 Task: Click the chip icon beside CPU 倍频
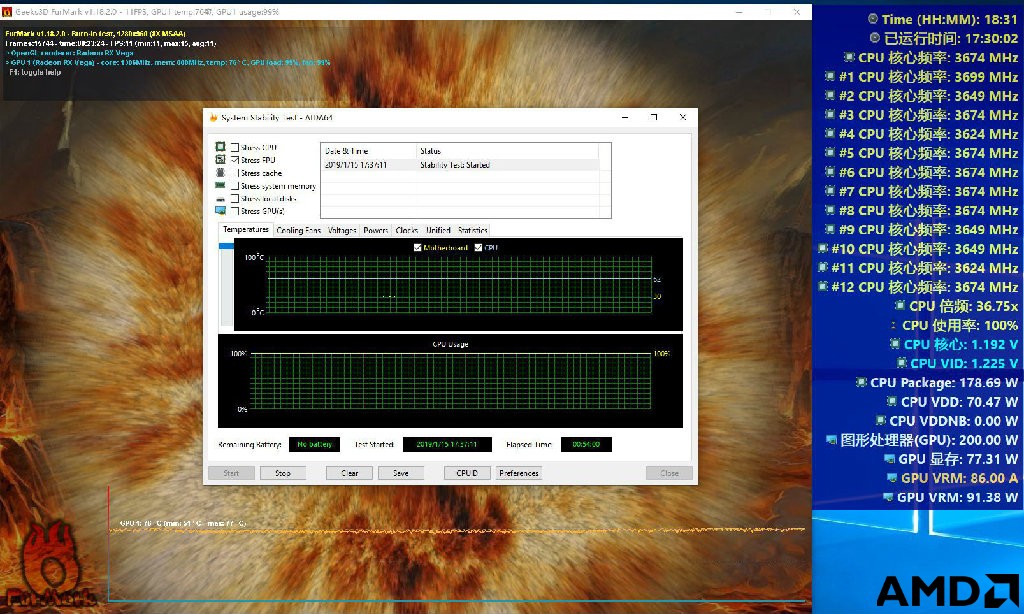[x=900, y=305]
